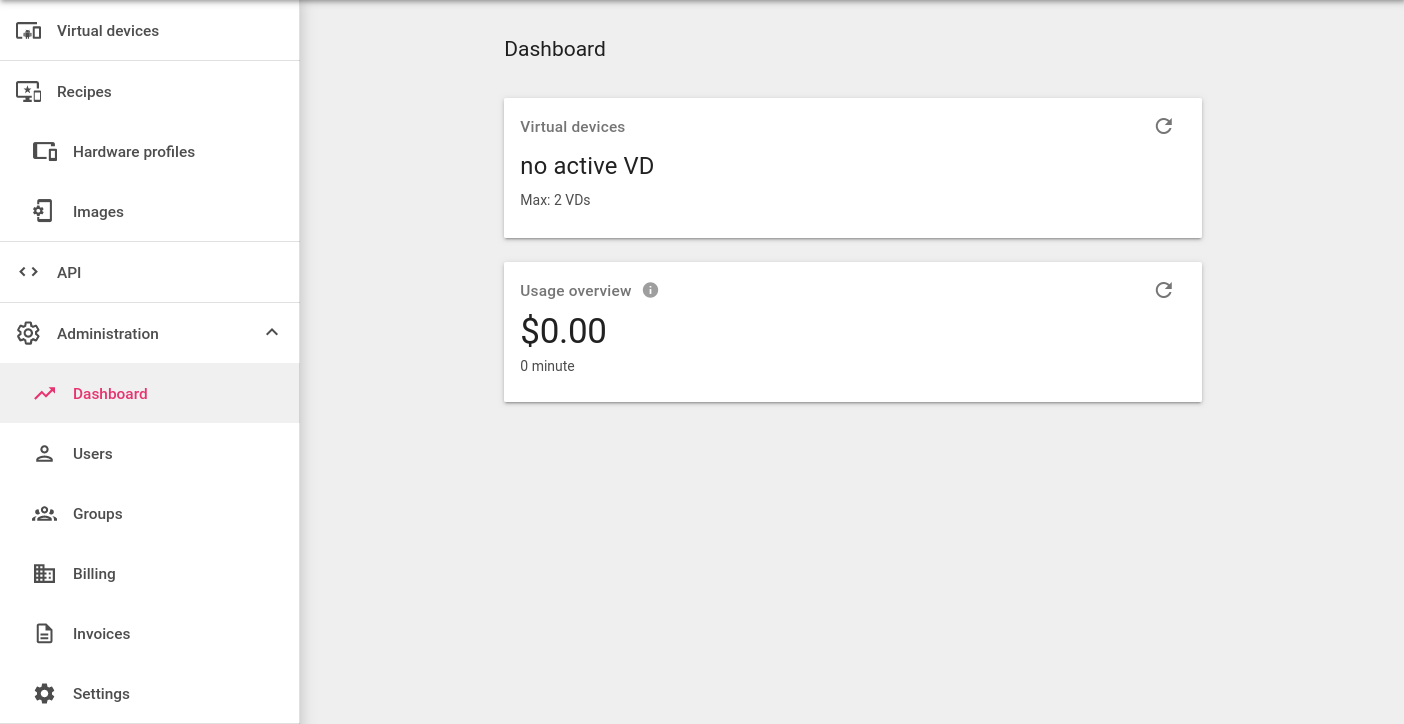Click the Administration gear icon

click(x=28, y=333)
